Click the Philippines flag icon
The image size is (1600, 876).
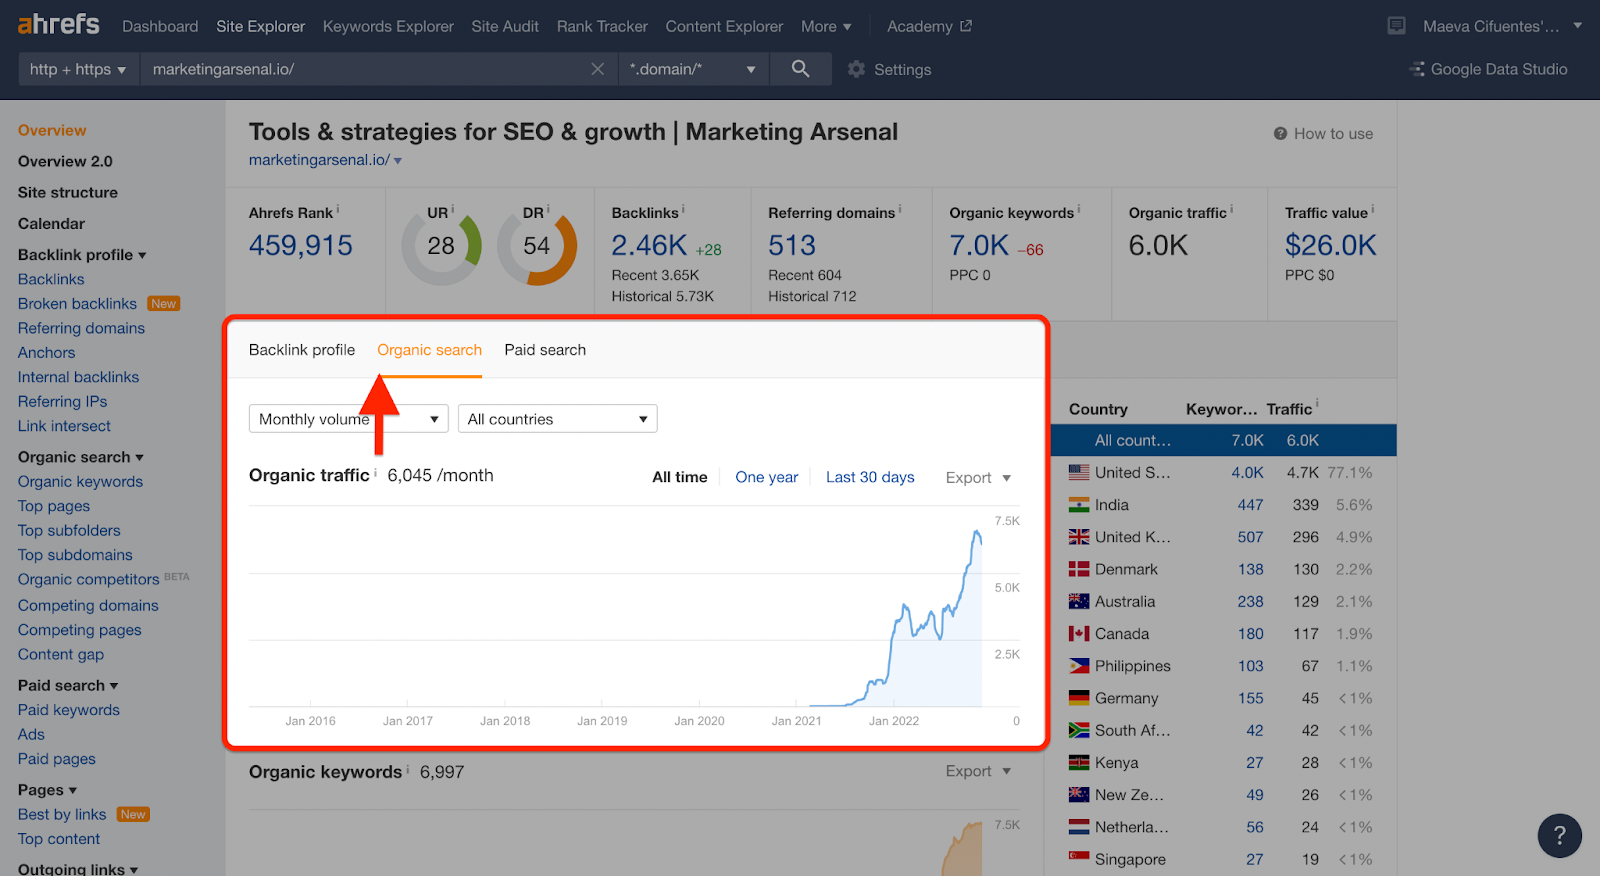[1079, 666]
